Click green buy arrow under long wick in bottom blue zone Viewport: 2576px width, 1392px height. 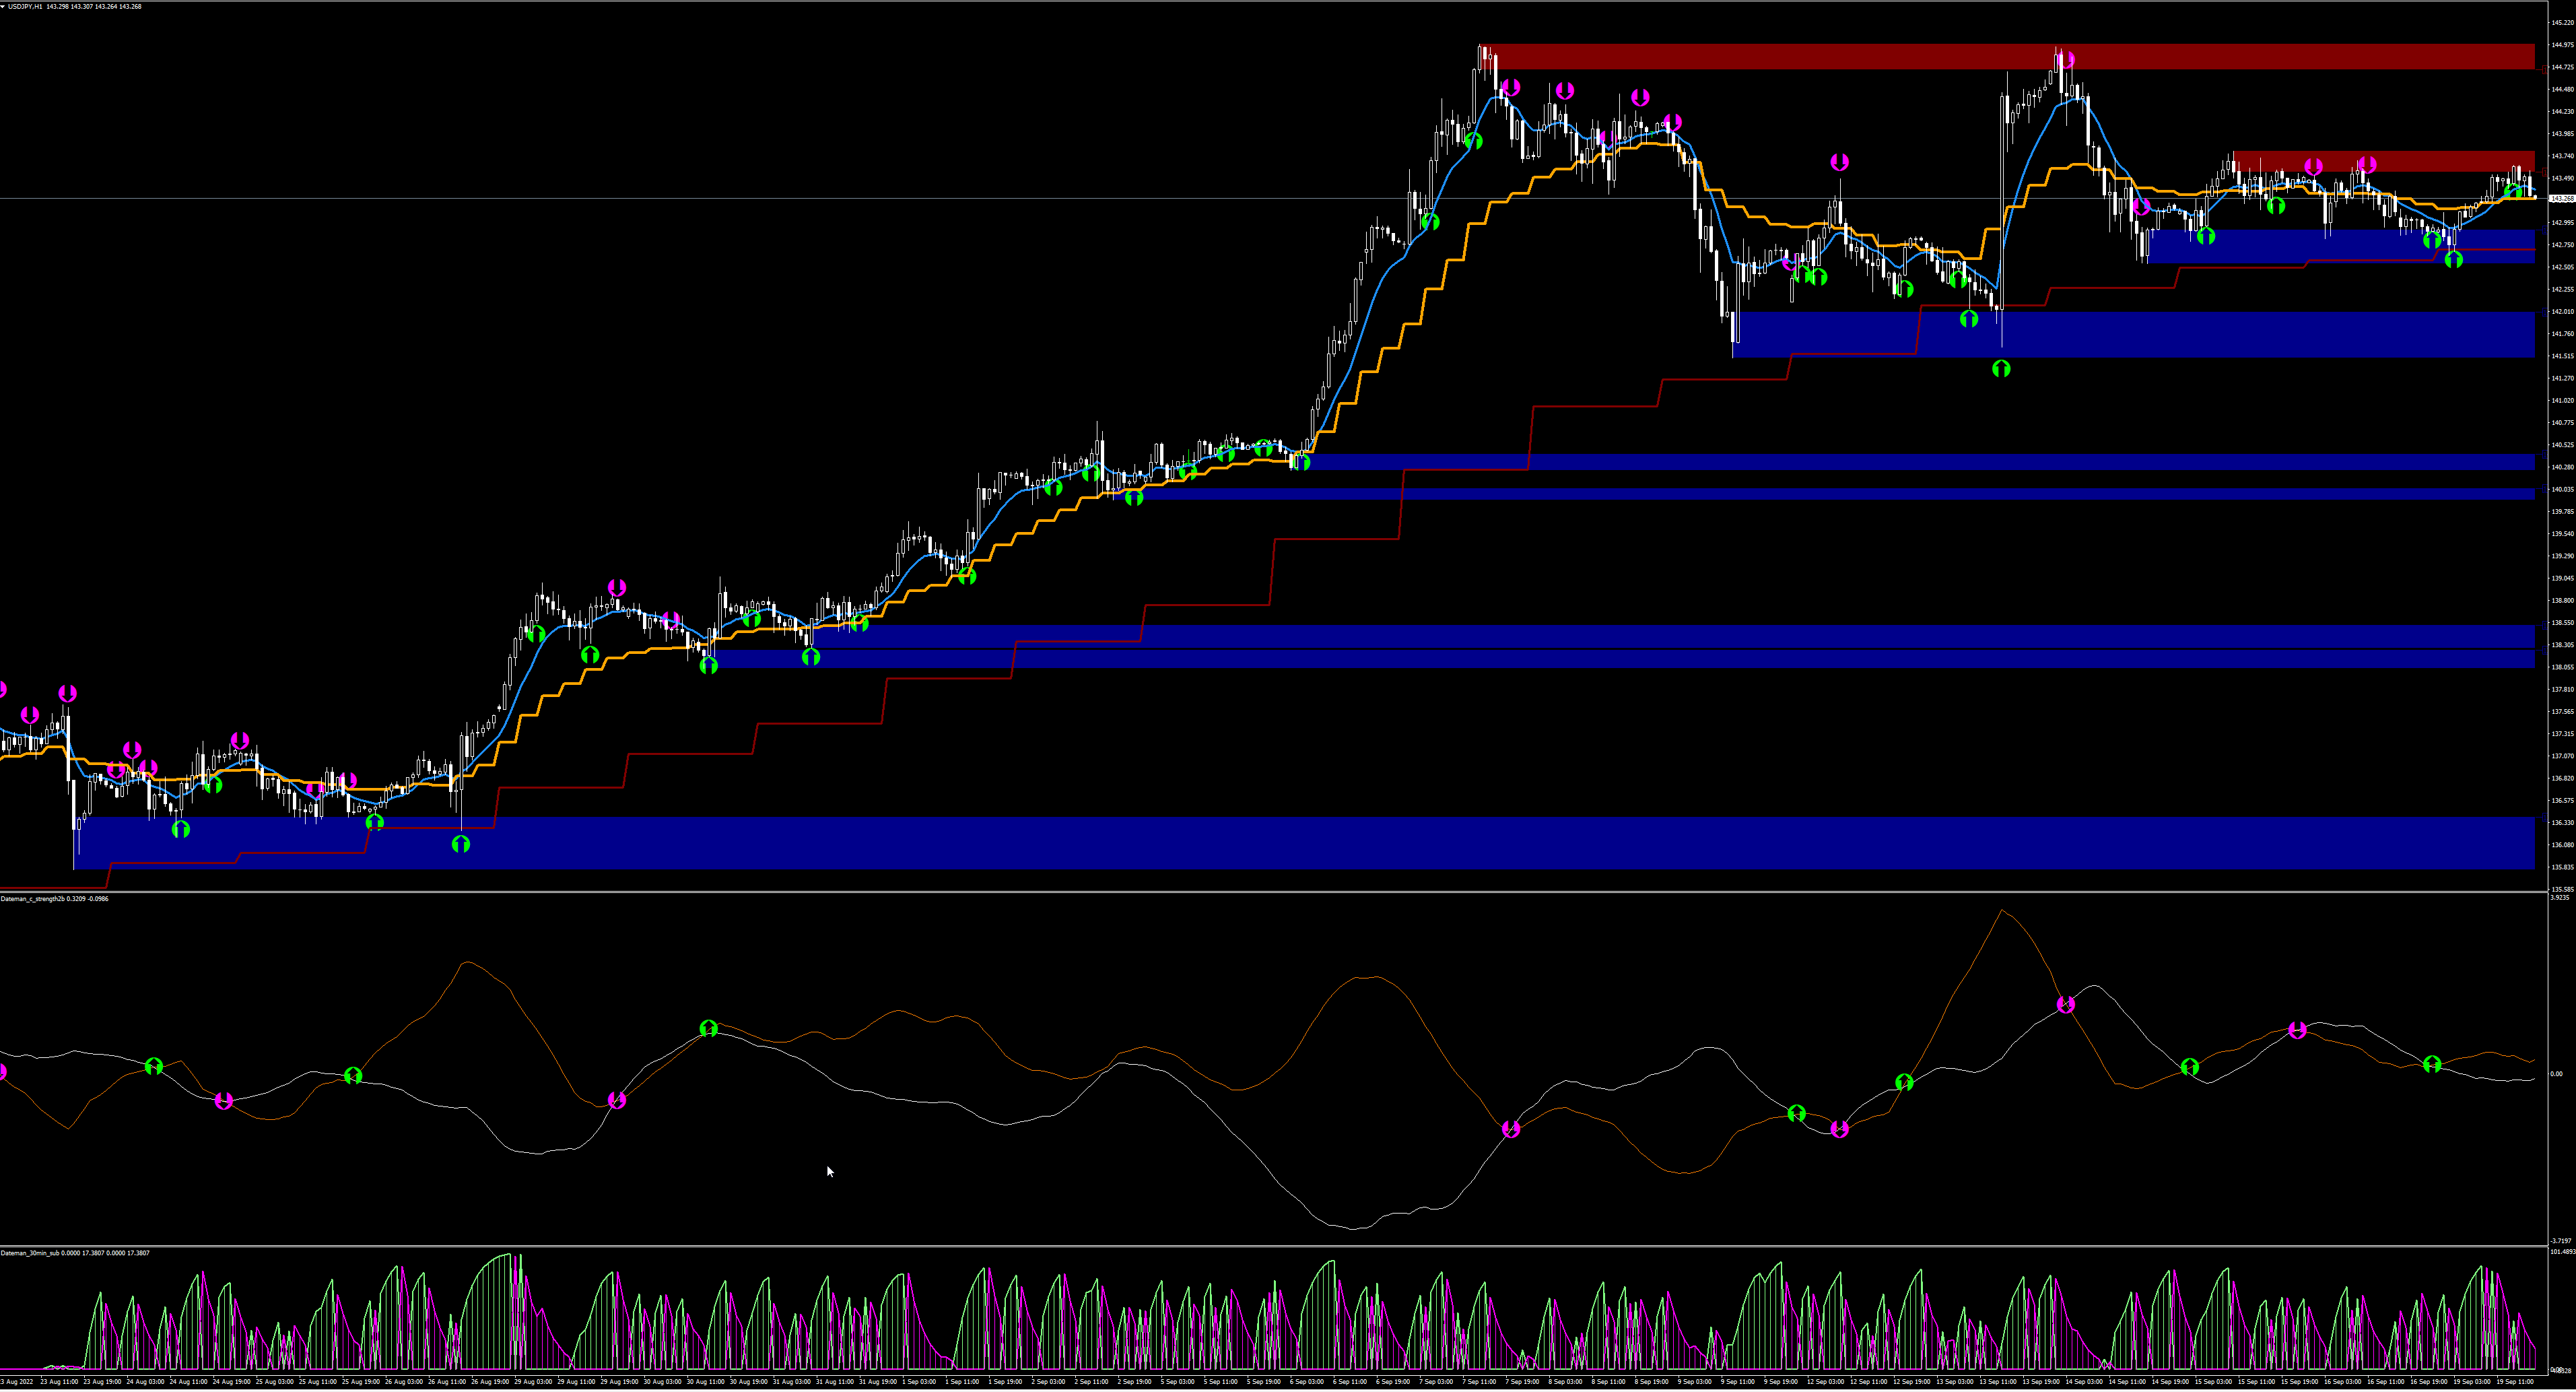(460, 845)
